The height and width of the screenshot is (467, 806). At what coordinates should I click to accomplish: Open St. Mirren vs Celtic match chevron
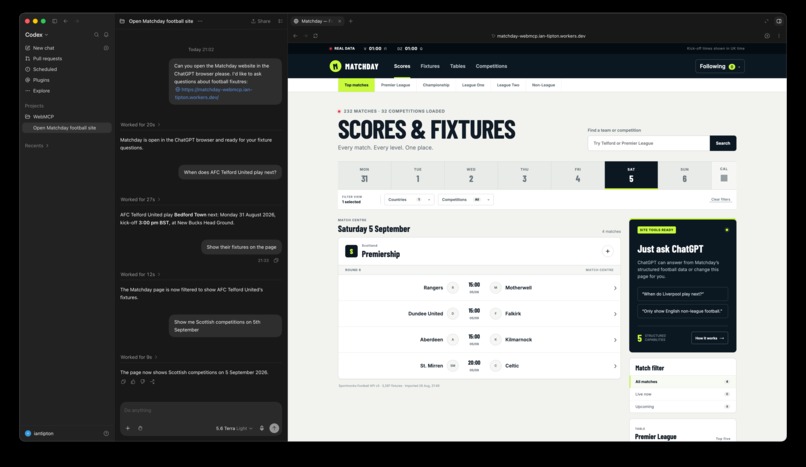tap(615, 366)
